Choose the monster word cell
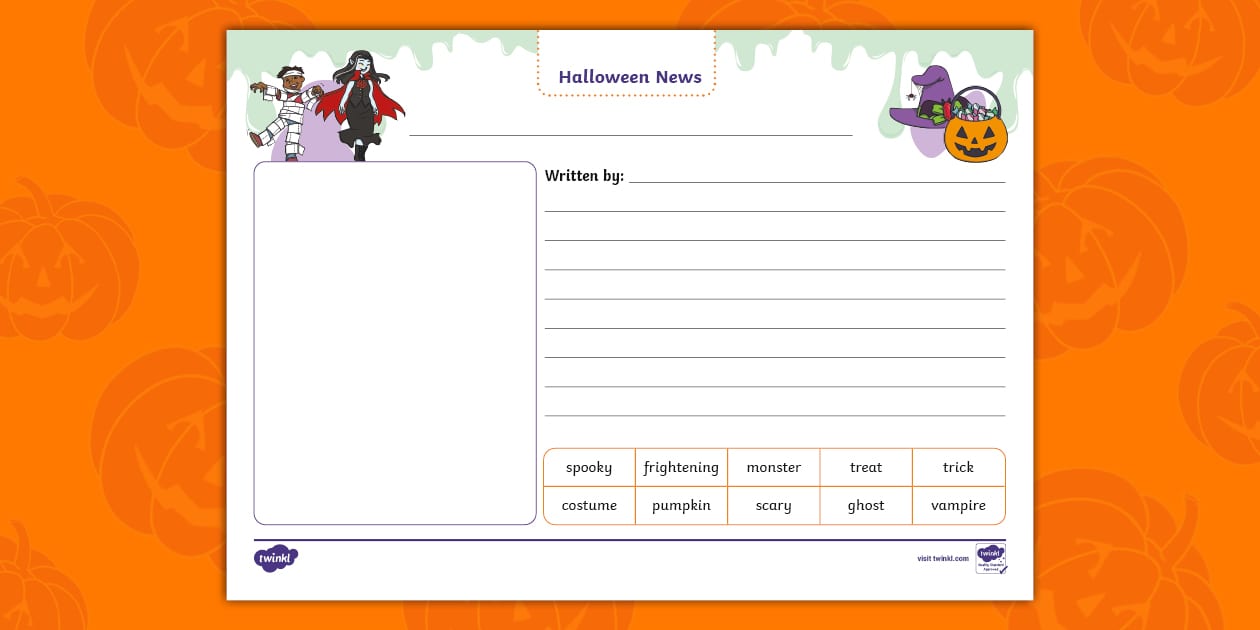 click(773, 467)
